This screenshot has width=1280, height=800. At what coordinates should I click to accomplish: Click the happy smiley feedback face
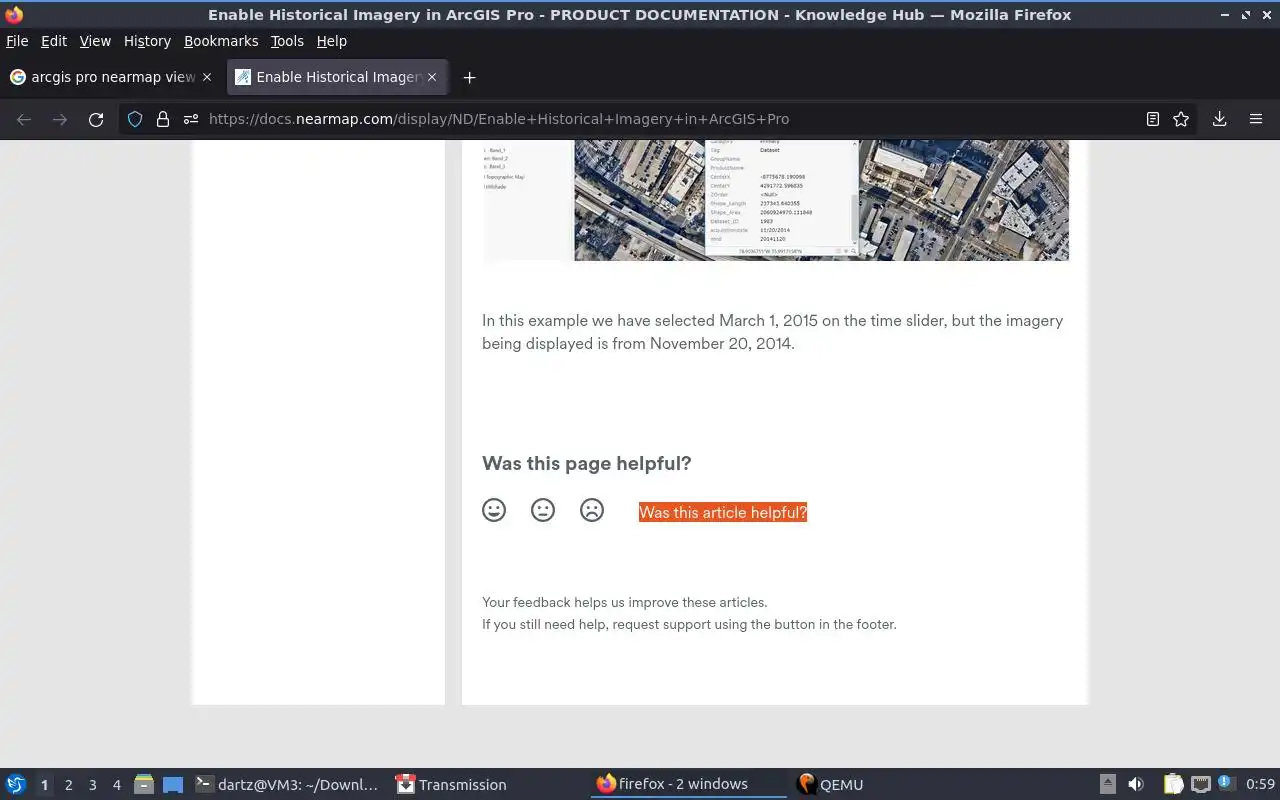point(494,510)
